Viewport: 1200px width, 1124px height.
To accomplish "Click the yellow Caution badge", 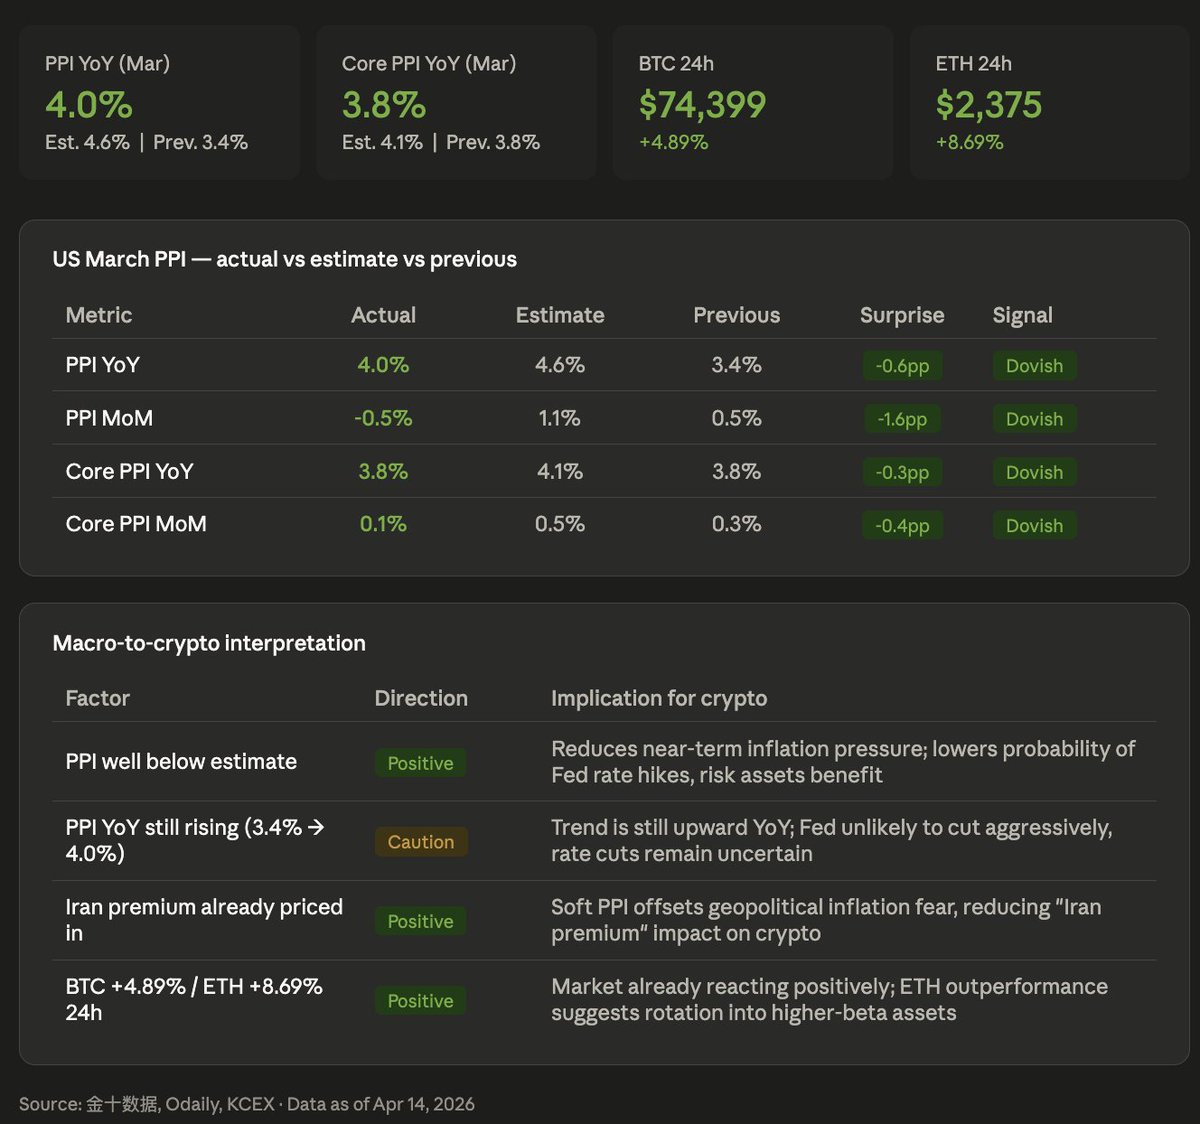I will tap(421, 842).
